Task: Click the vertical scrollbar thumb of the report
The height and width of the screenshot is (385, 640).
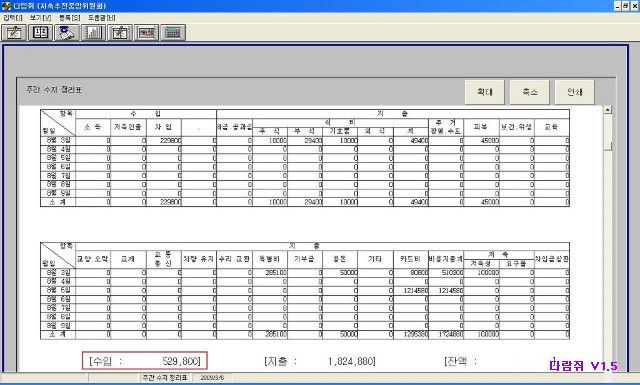Action: (x=608, y=146)
